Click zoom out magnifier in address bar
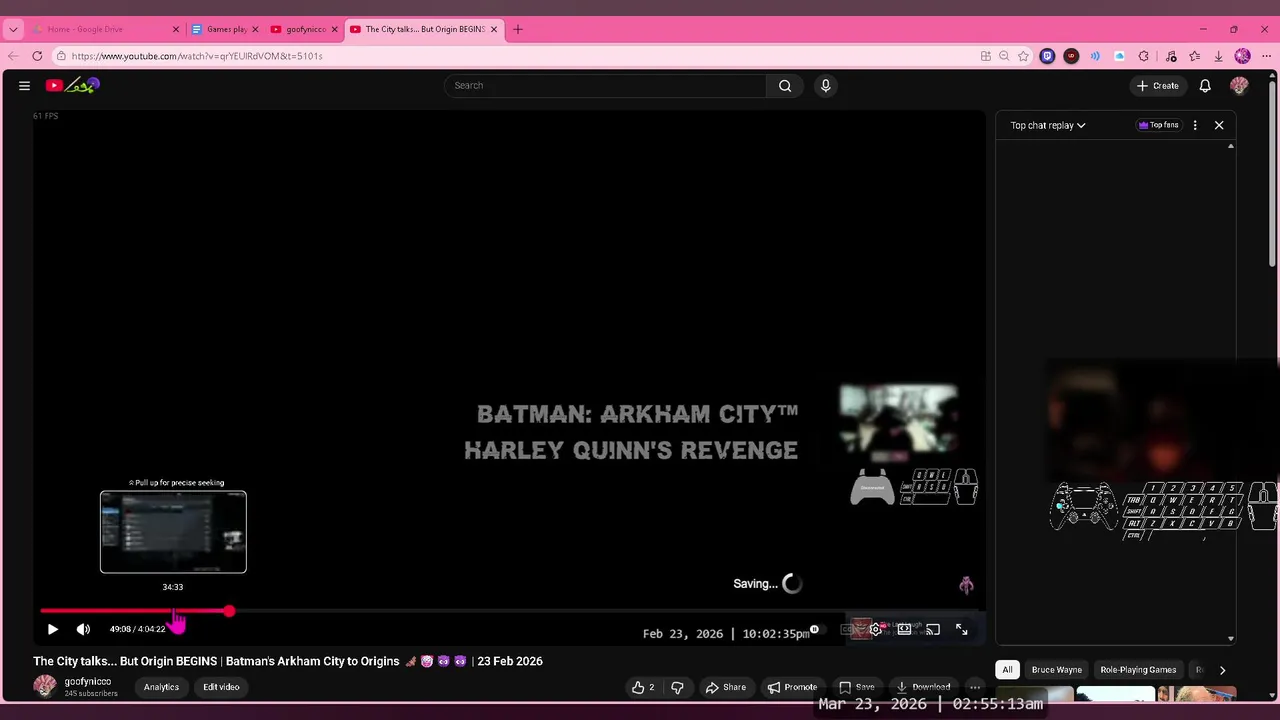The width and height of the screenshot is (1280, 720). pos(1004,56)
